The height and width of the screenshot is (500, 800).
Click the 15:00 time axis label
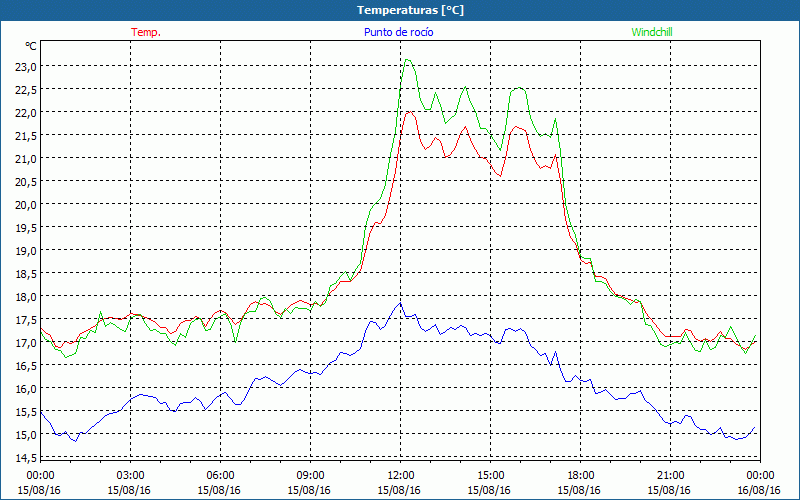[490, 475]
